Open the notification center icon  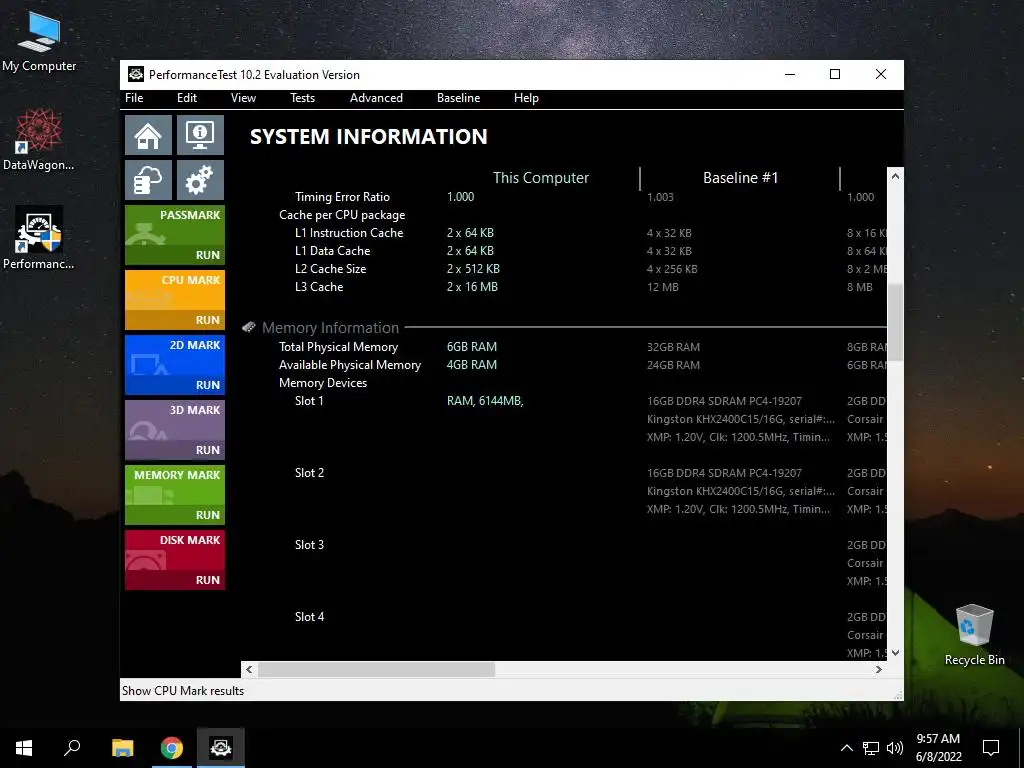tap(991, 748)
